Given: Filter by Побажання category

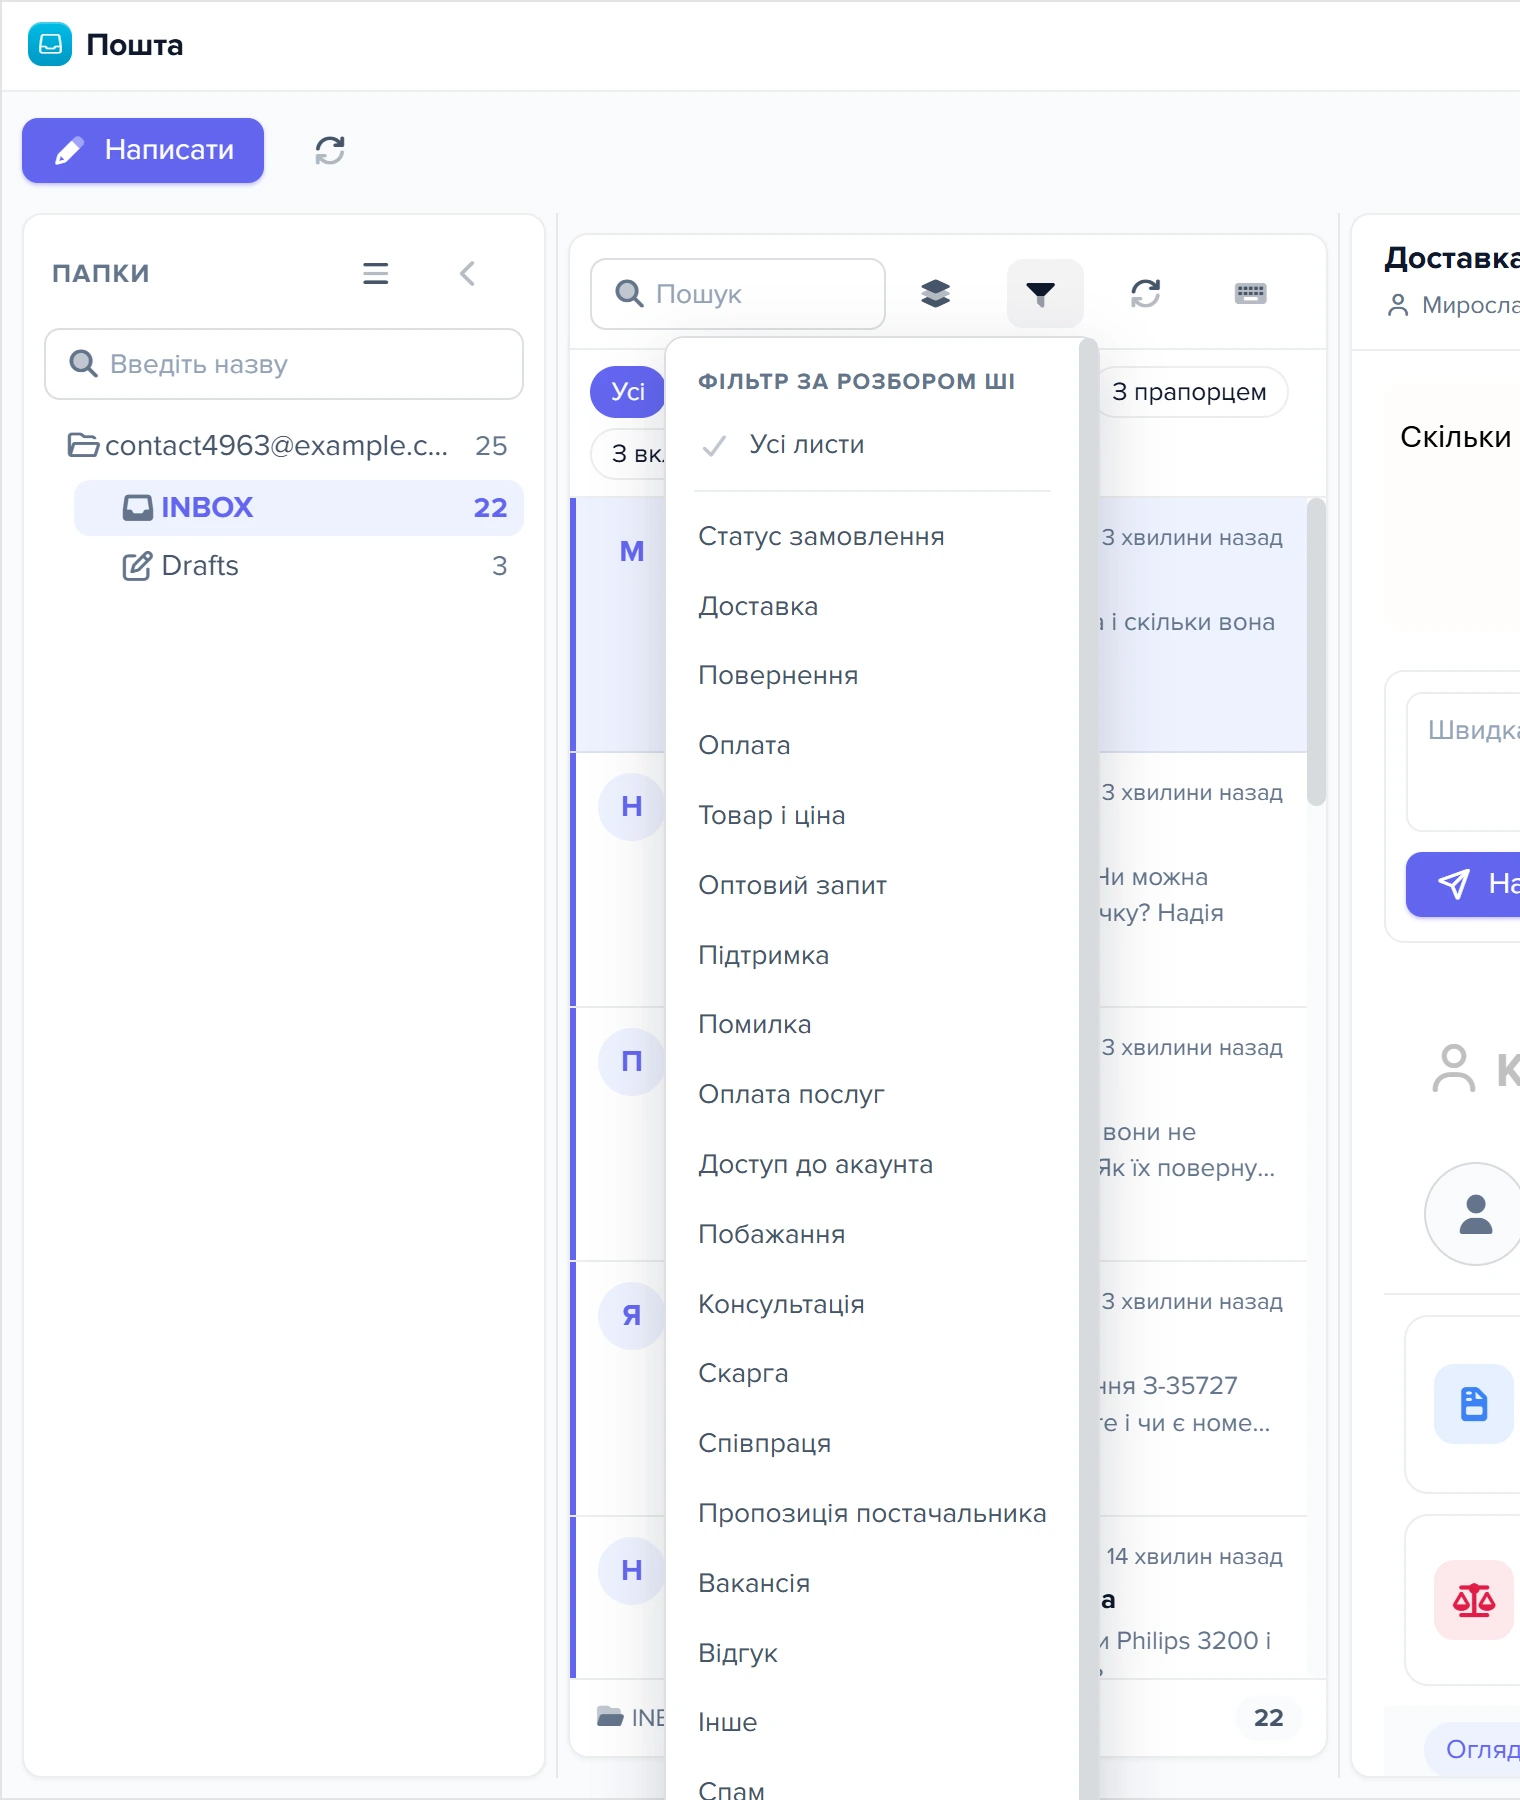Looking at the screenshot, I should click(872, 1235).
